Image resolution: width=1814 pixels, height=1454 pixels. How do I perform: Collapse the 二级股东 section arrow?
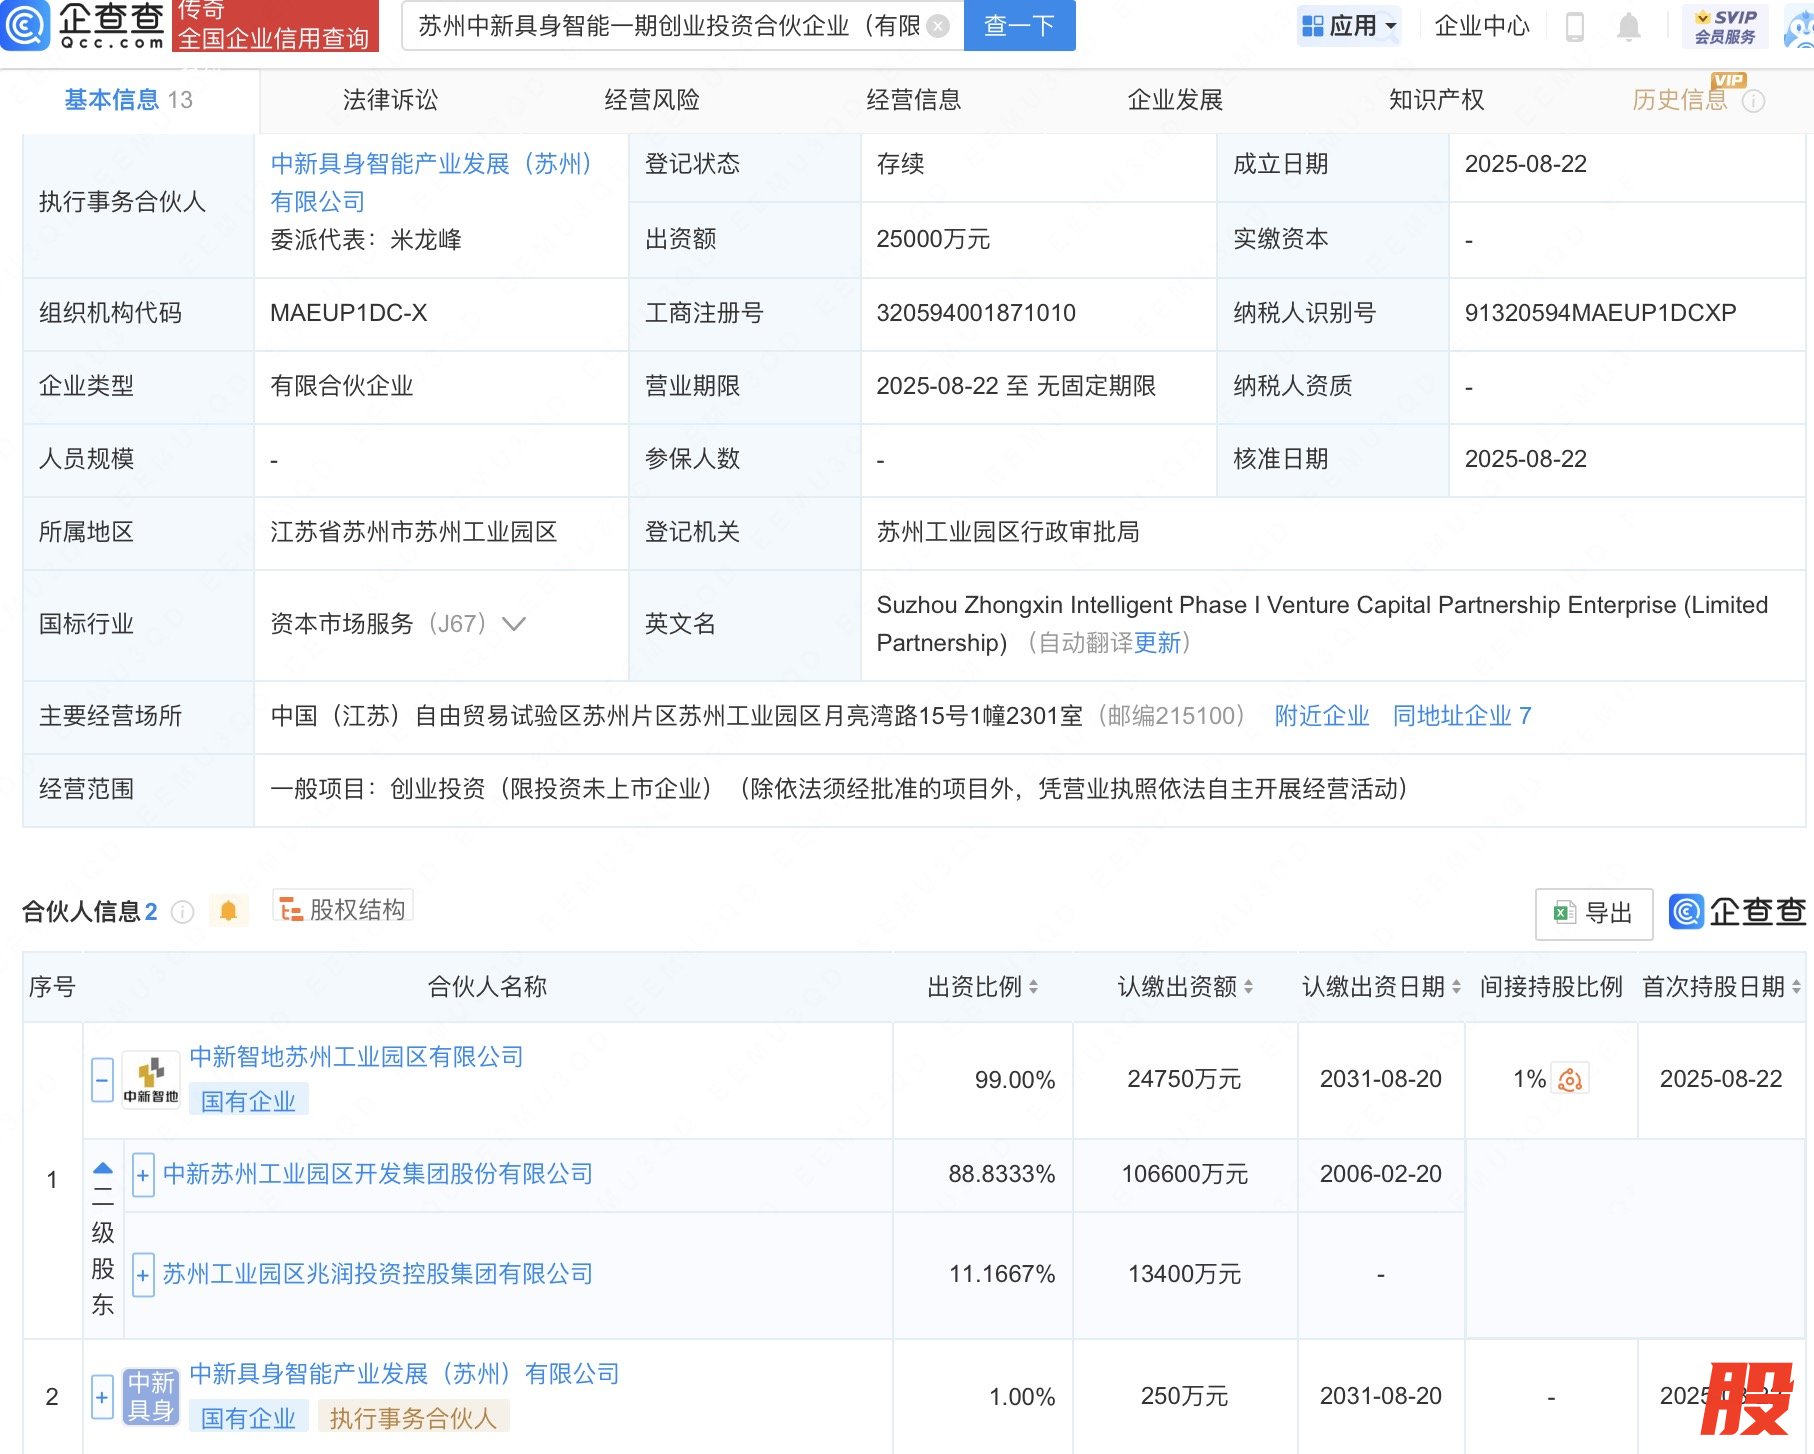point(103,1168)
